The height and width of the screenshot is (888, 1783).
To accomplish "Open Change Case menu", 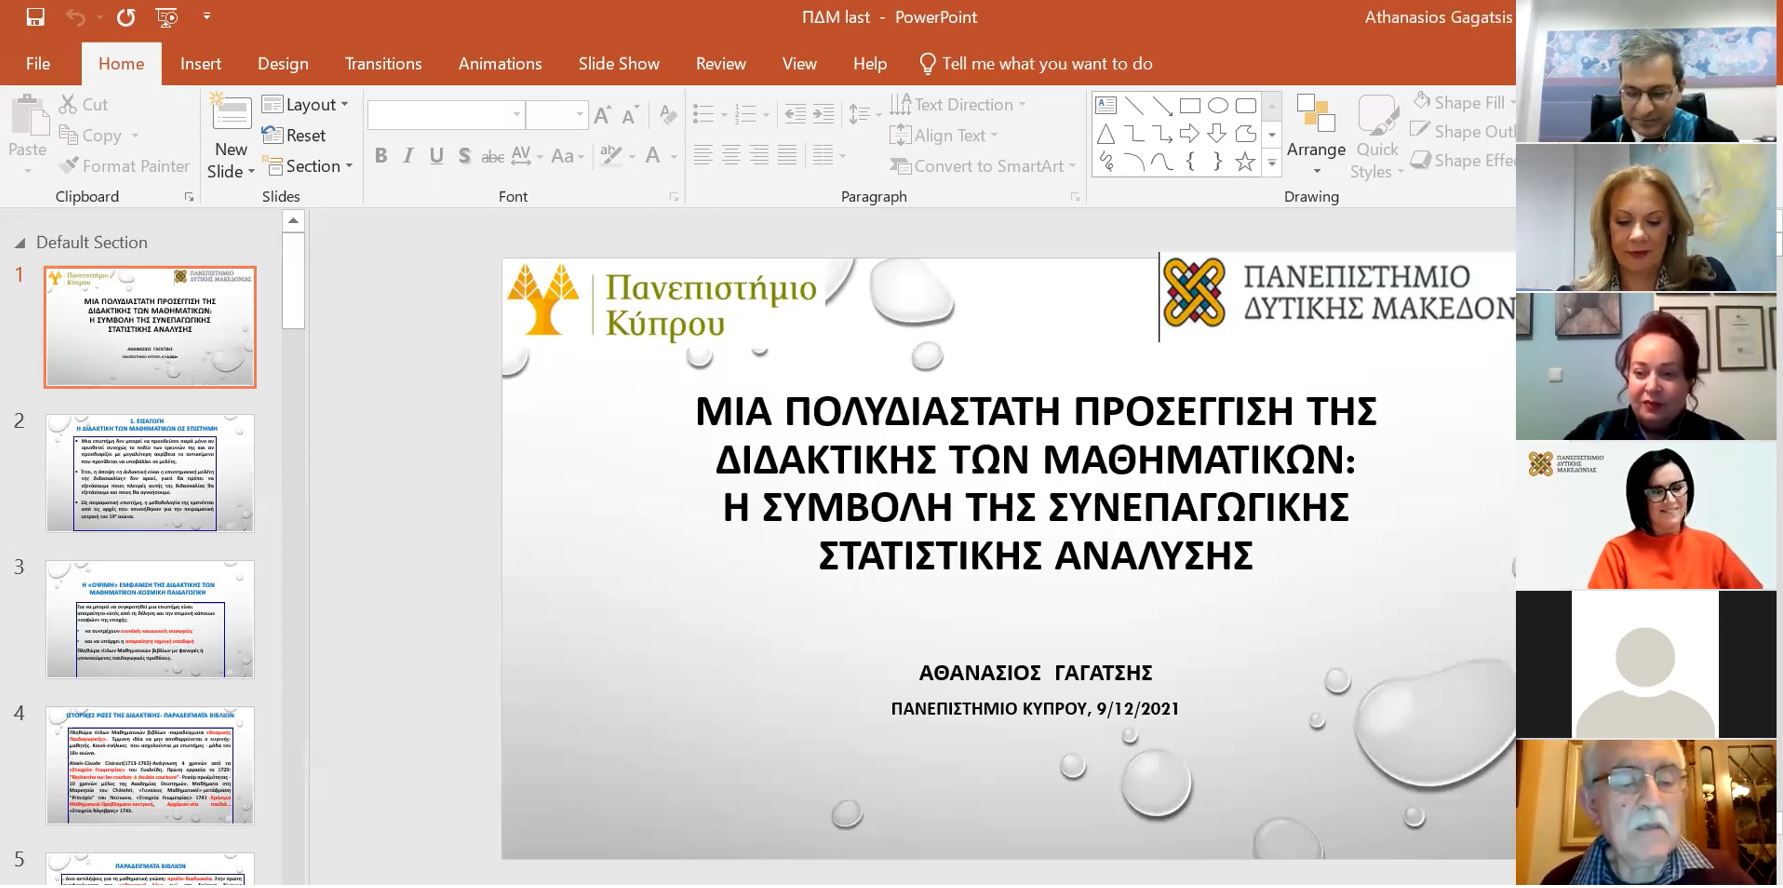I will tap(567, 156).
